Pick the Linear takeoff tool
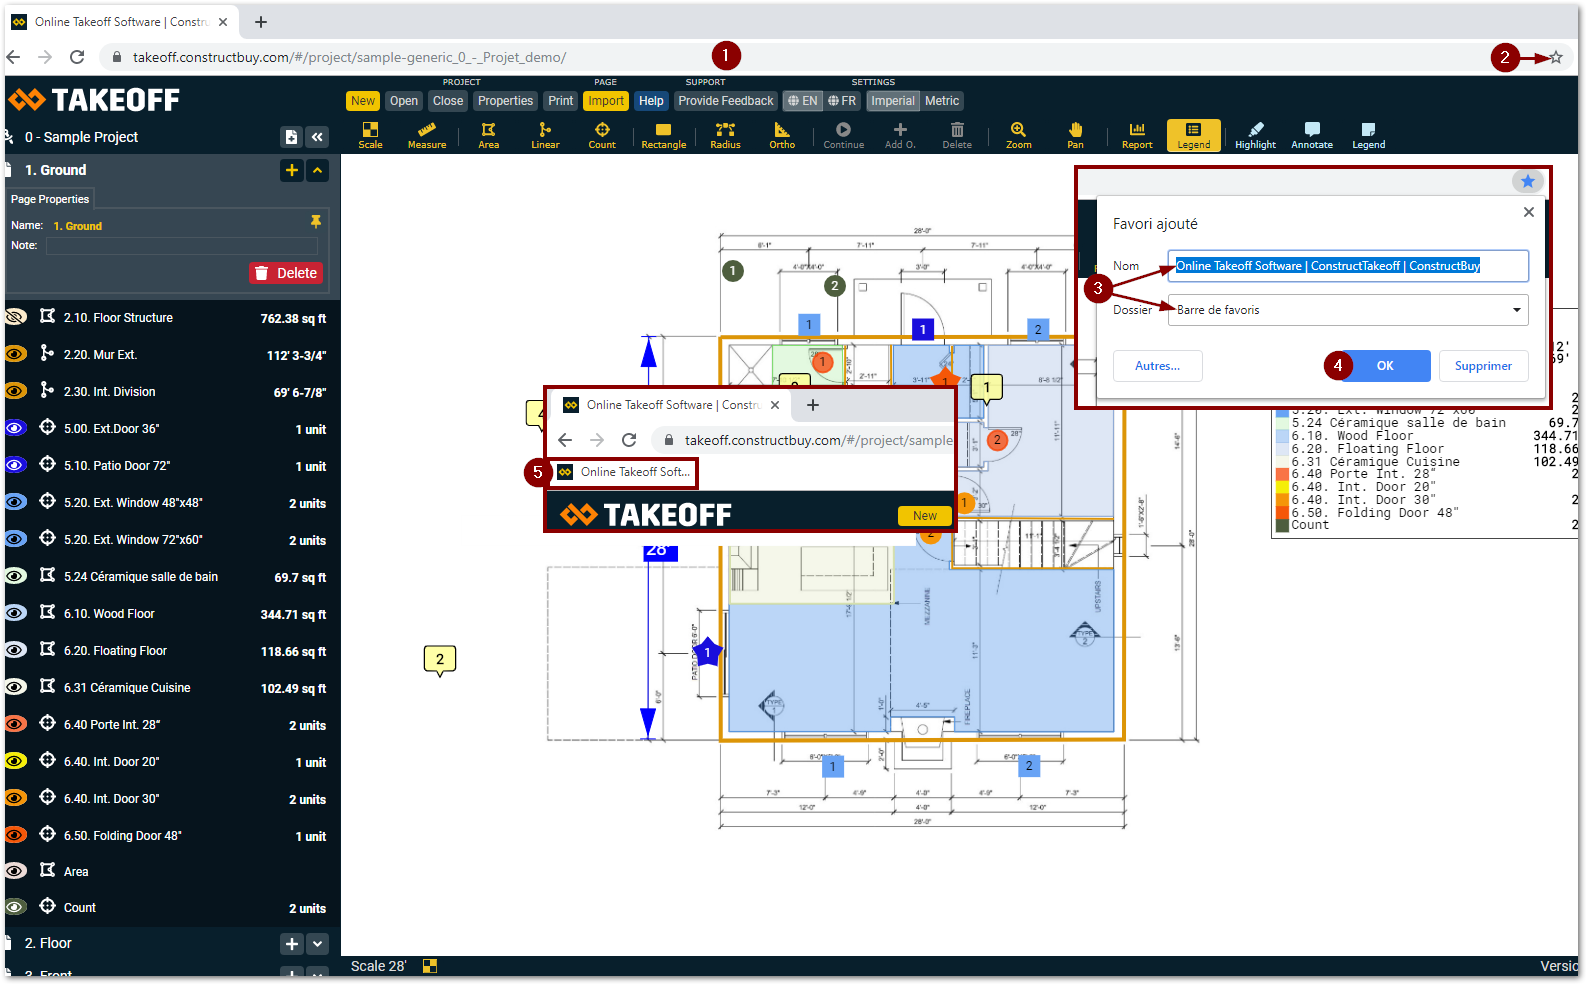The height and width of the screenshot is (985, 1587). coord(545,135)
